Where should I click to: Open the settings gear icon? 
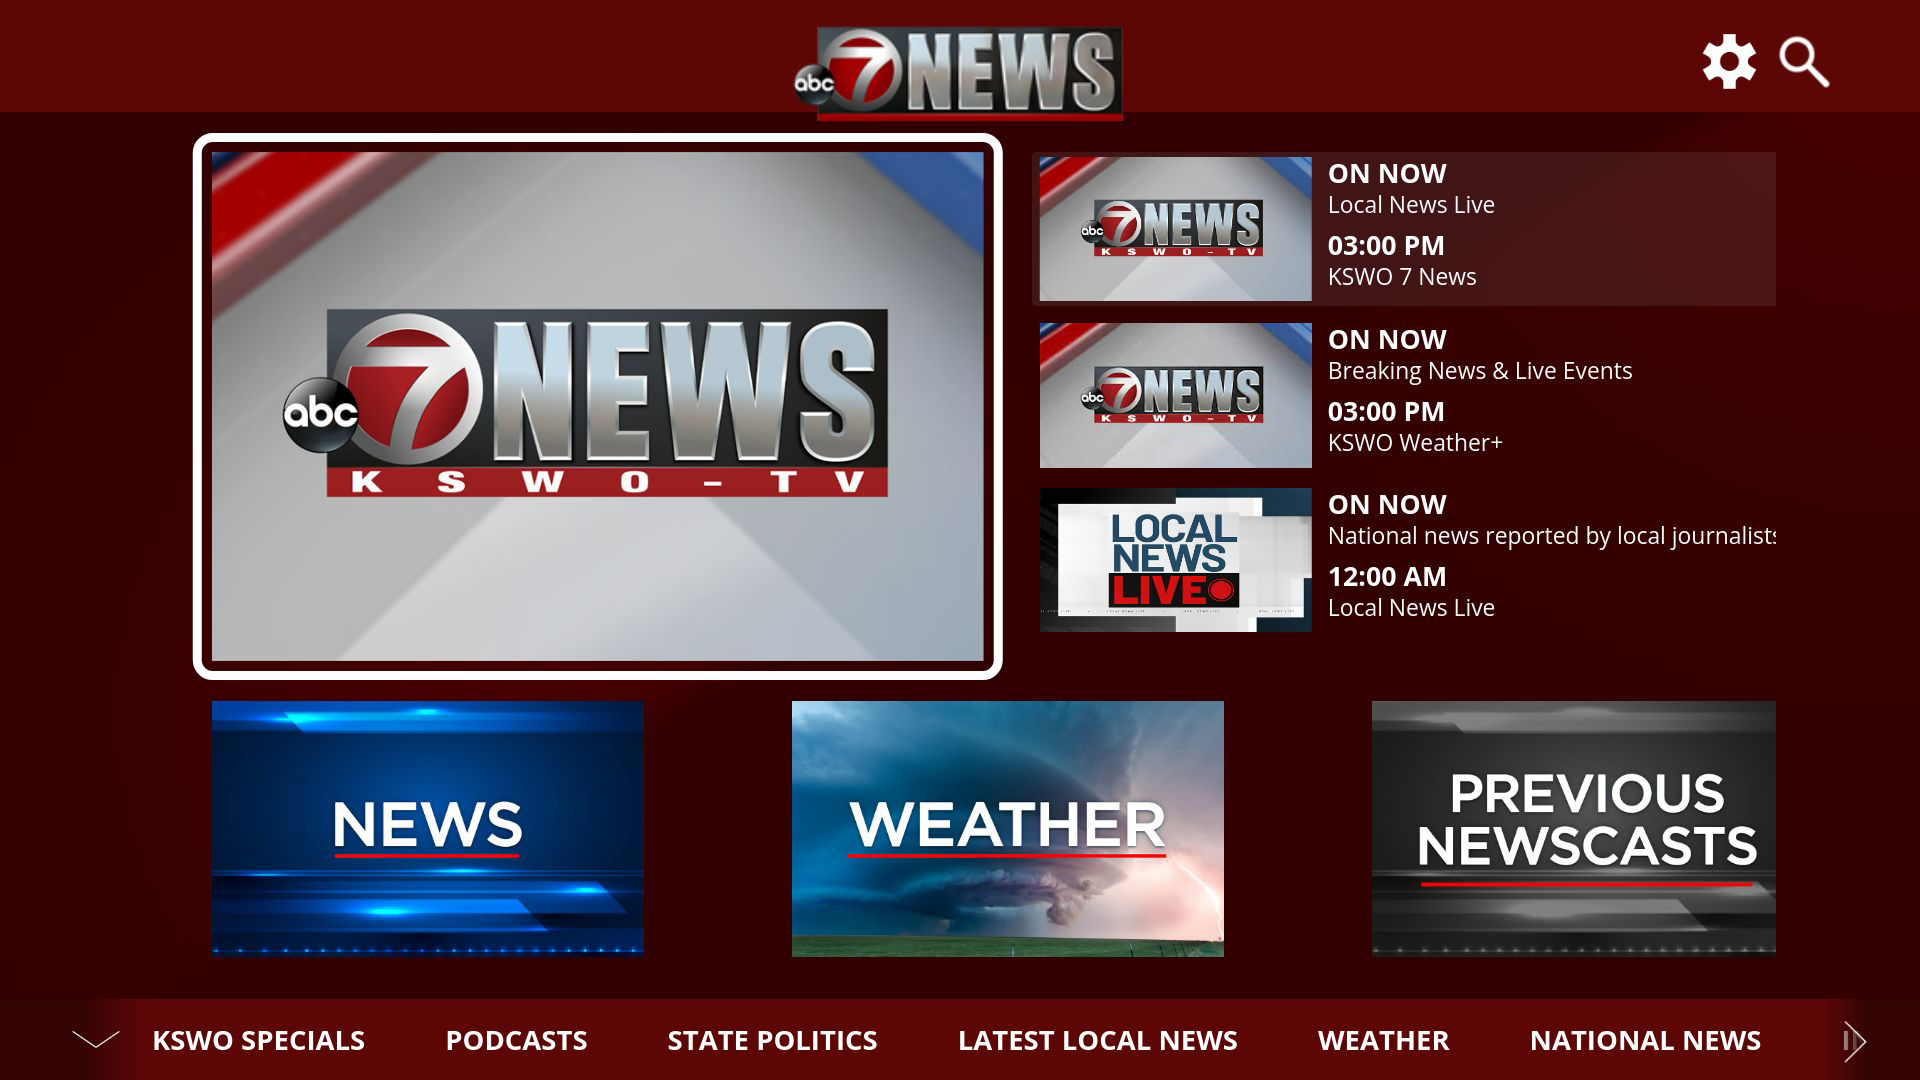tap(1727, 62)
